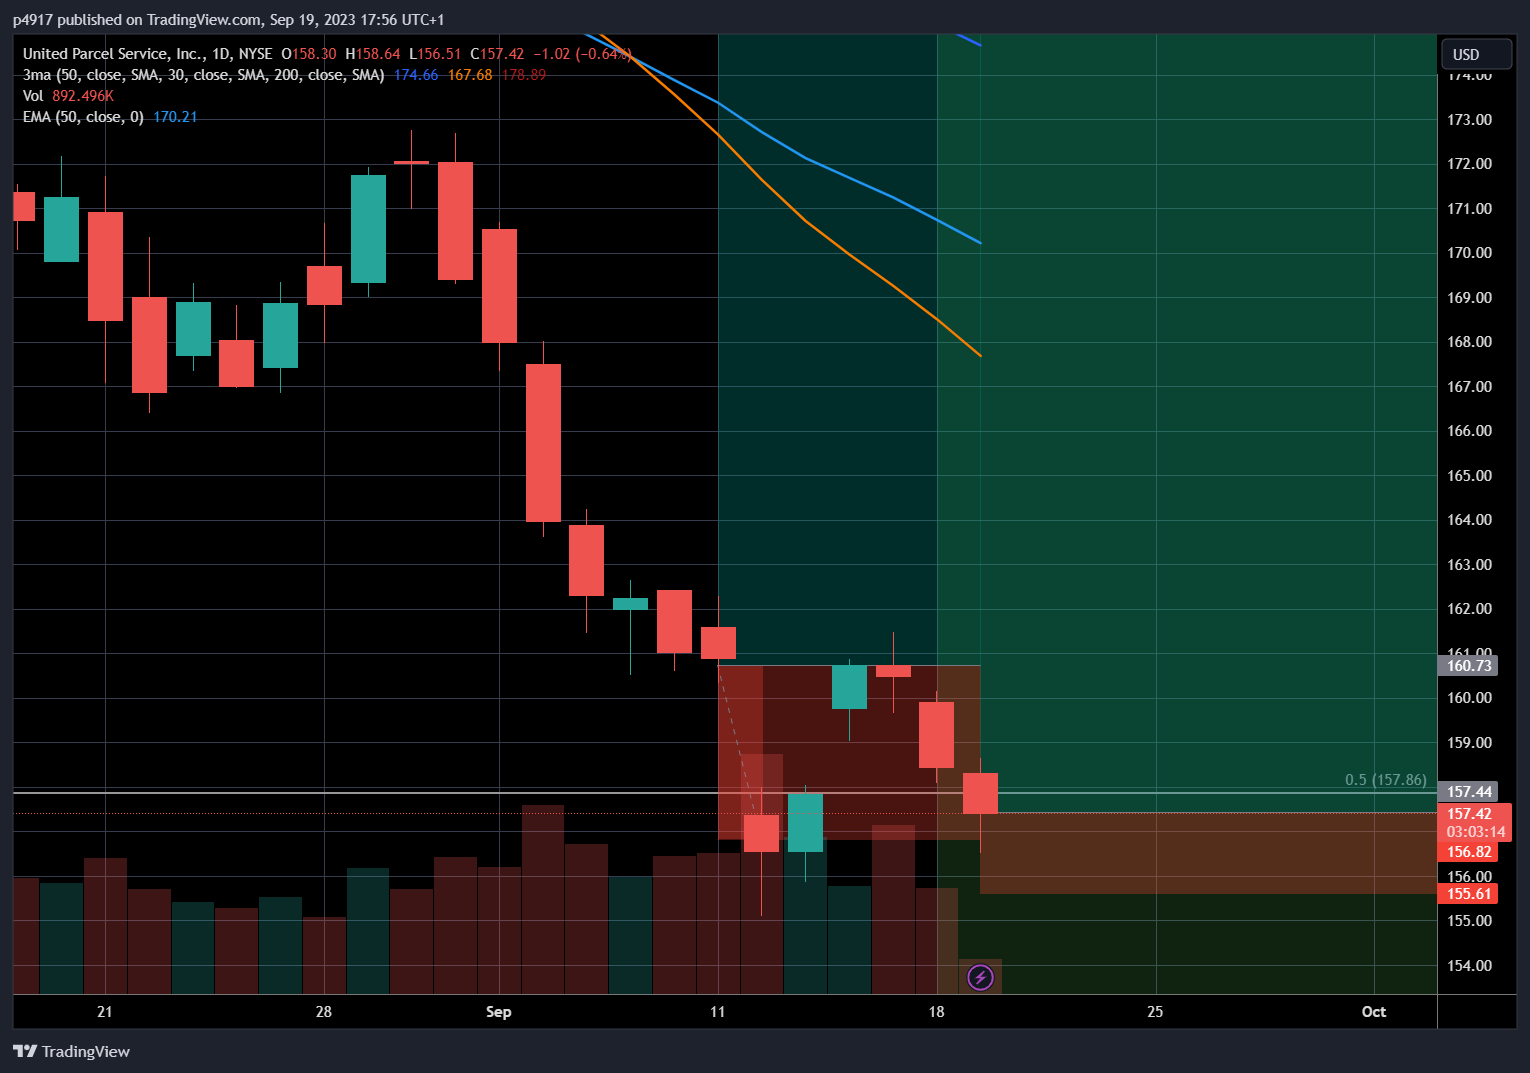Click the 159.00 price axis label
1530x1073 pixels.
pyautogui.click(x=1469, y=742)
